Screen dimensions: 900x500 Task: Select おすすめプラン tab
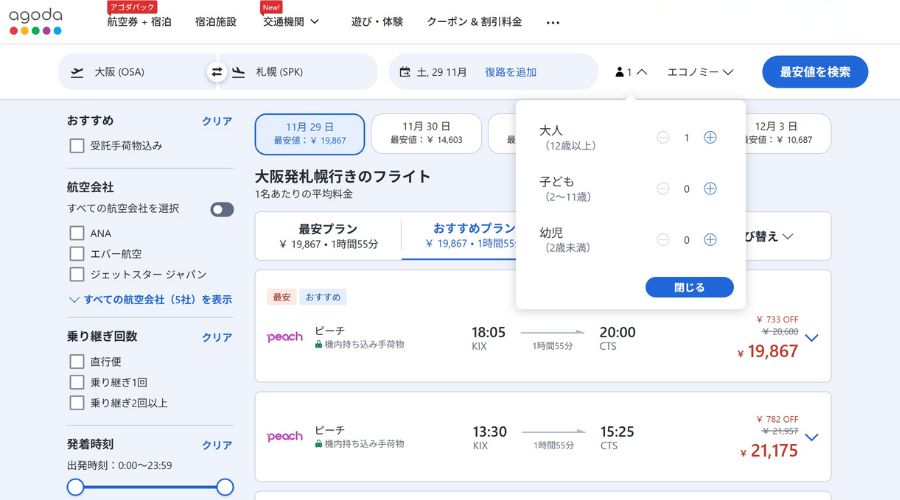coord(459,236)
